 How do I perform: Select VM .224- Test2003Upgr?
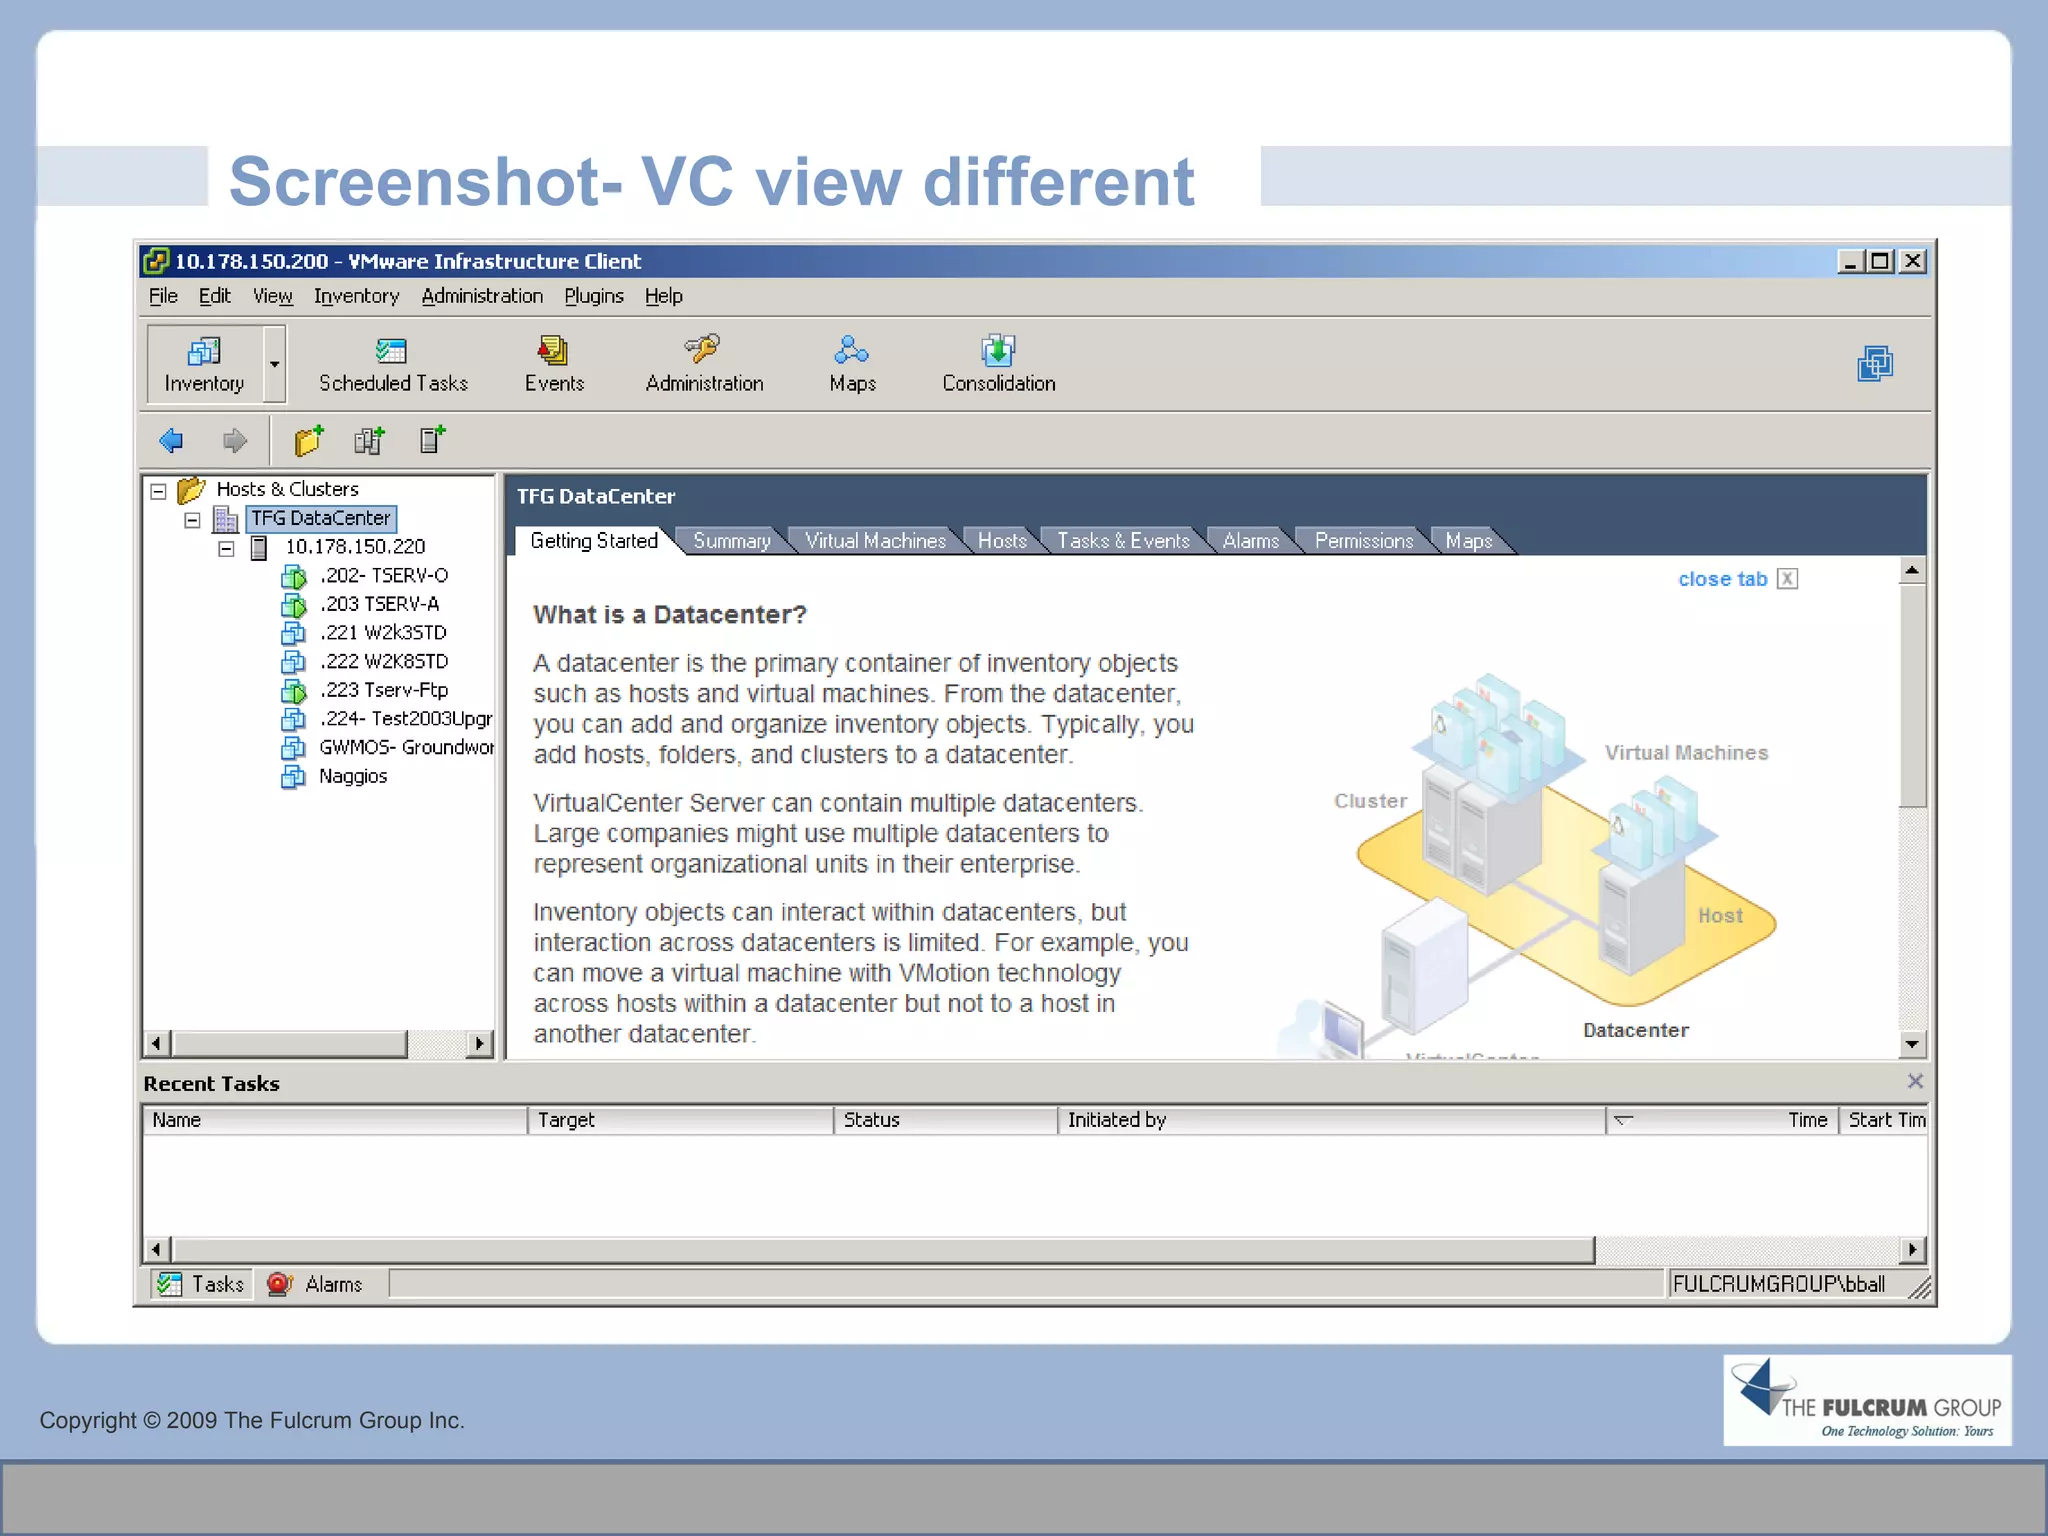(x=405, y=719)
